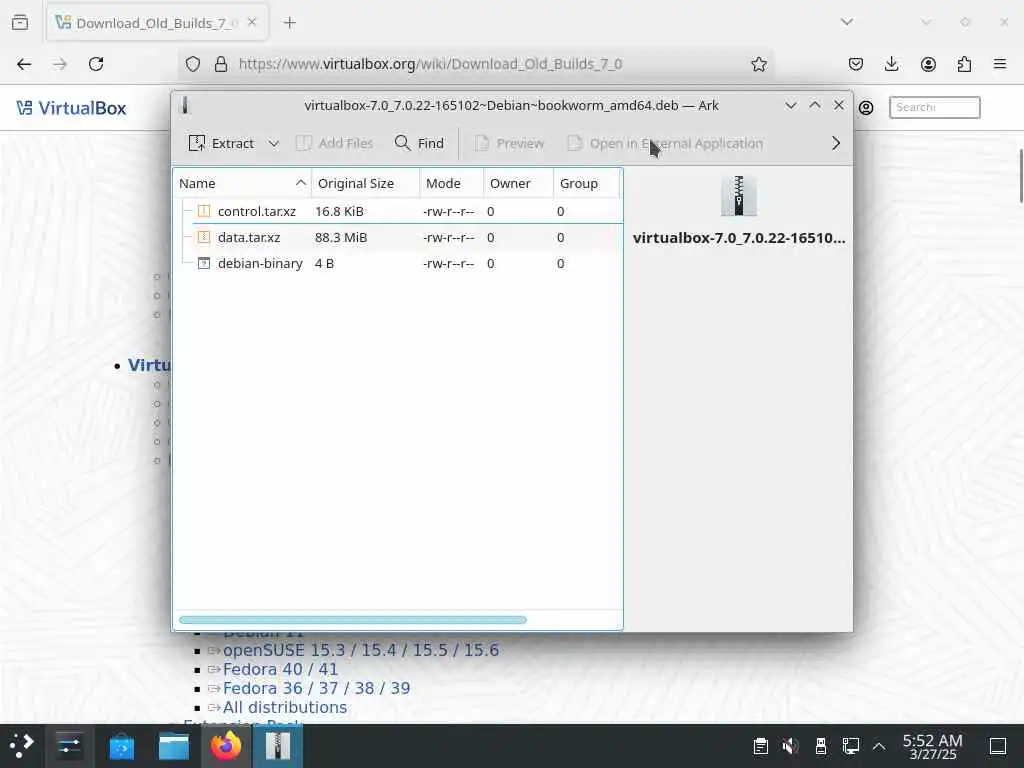Image resolution: width=1024 pixels, height=768 pixels.
Task: Click the 88.3 MiB size cell
Action: pos(341,237)
